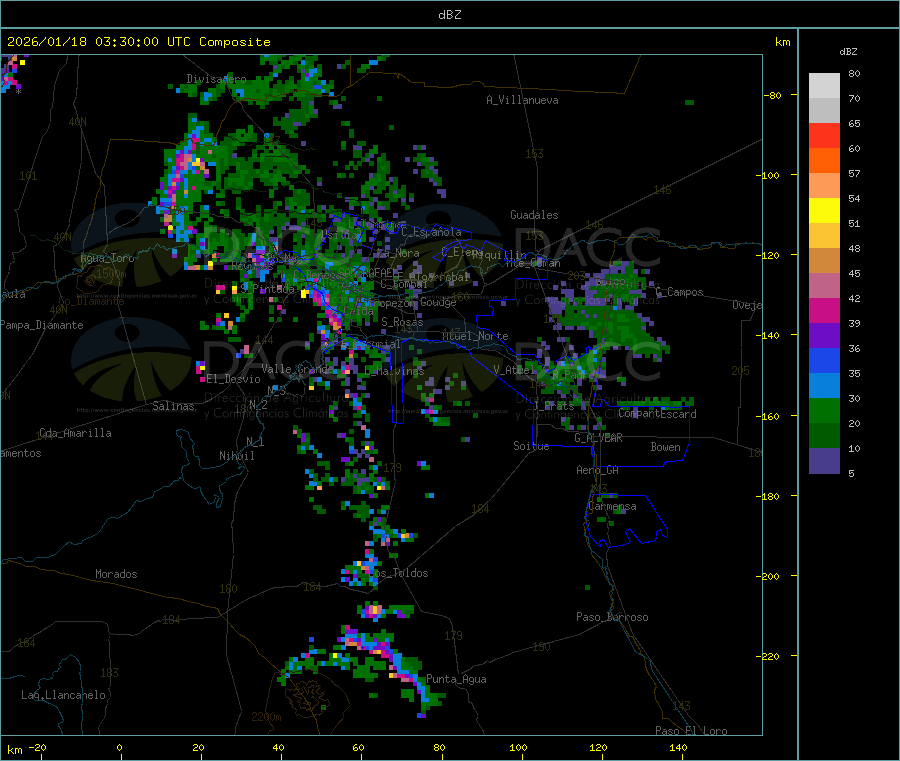
Task: Select the 'Soitue' place label
Action: 531,446
